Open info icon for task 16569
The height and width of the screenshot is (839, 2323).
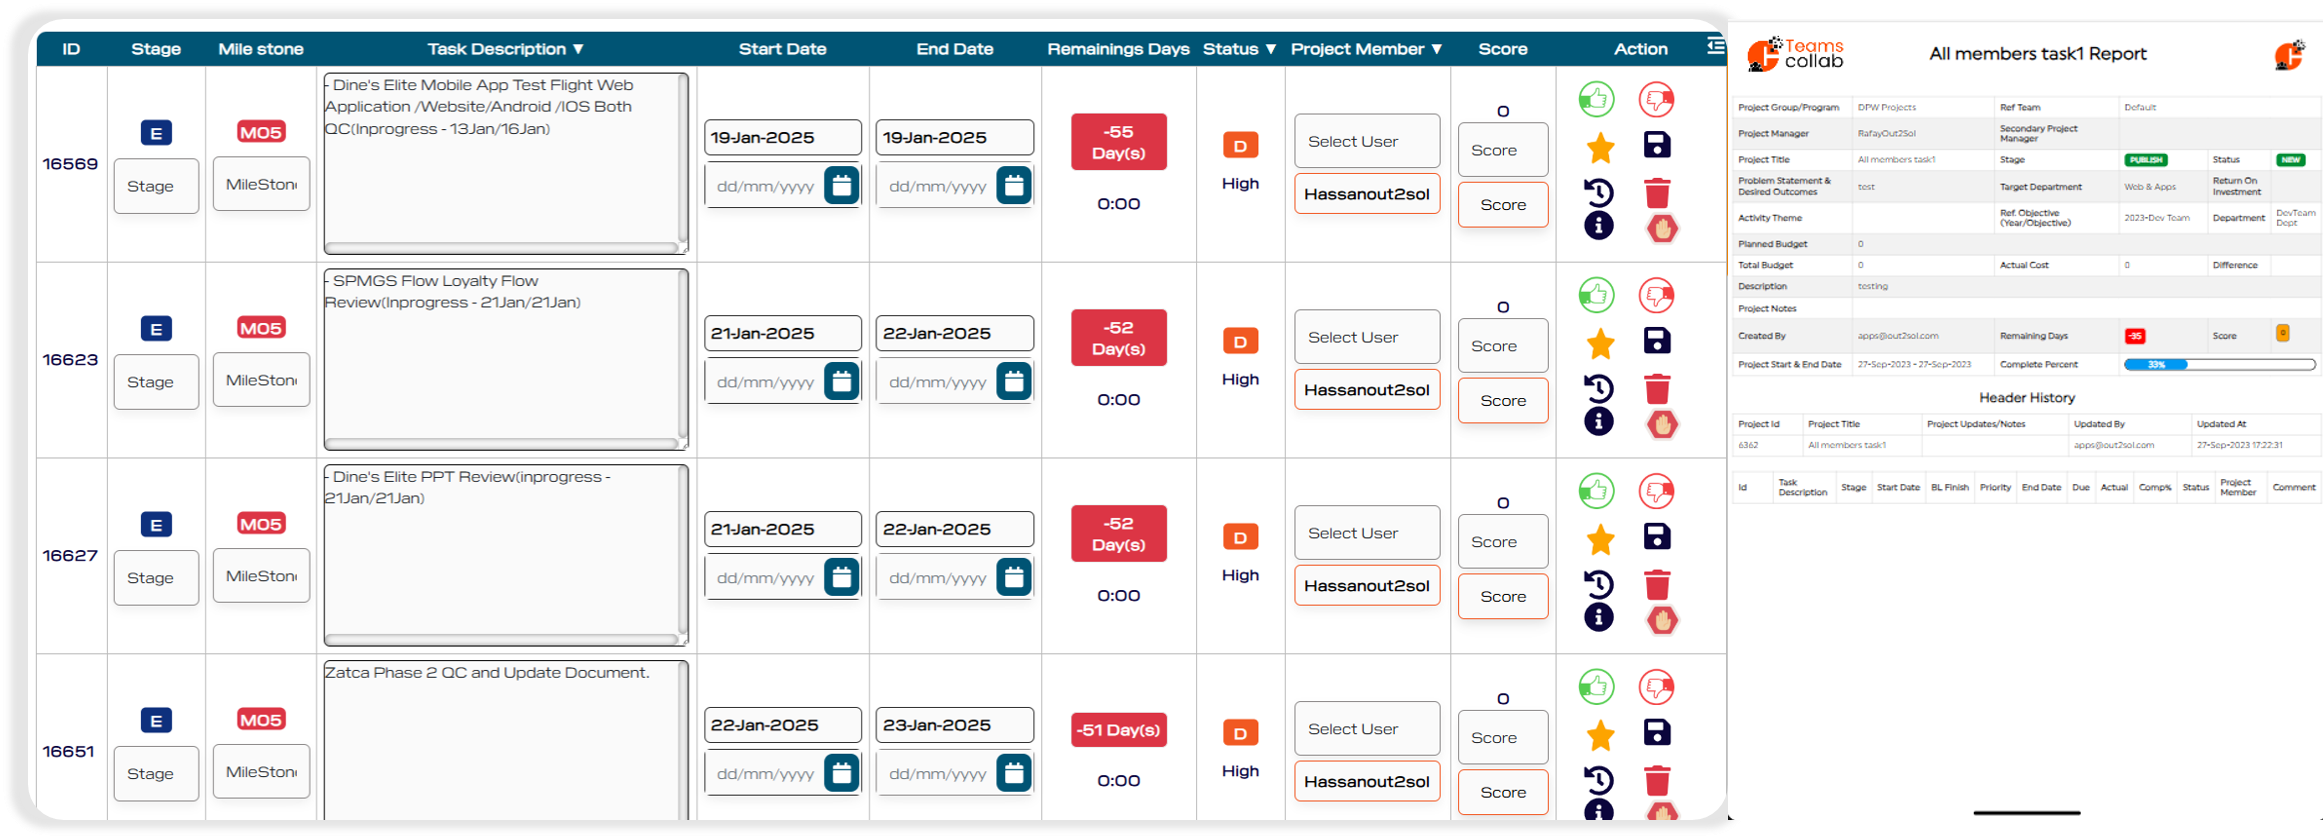coord(1598,226)
